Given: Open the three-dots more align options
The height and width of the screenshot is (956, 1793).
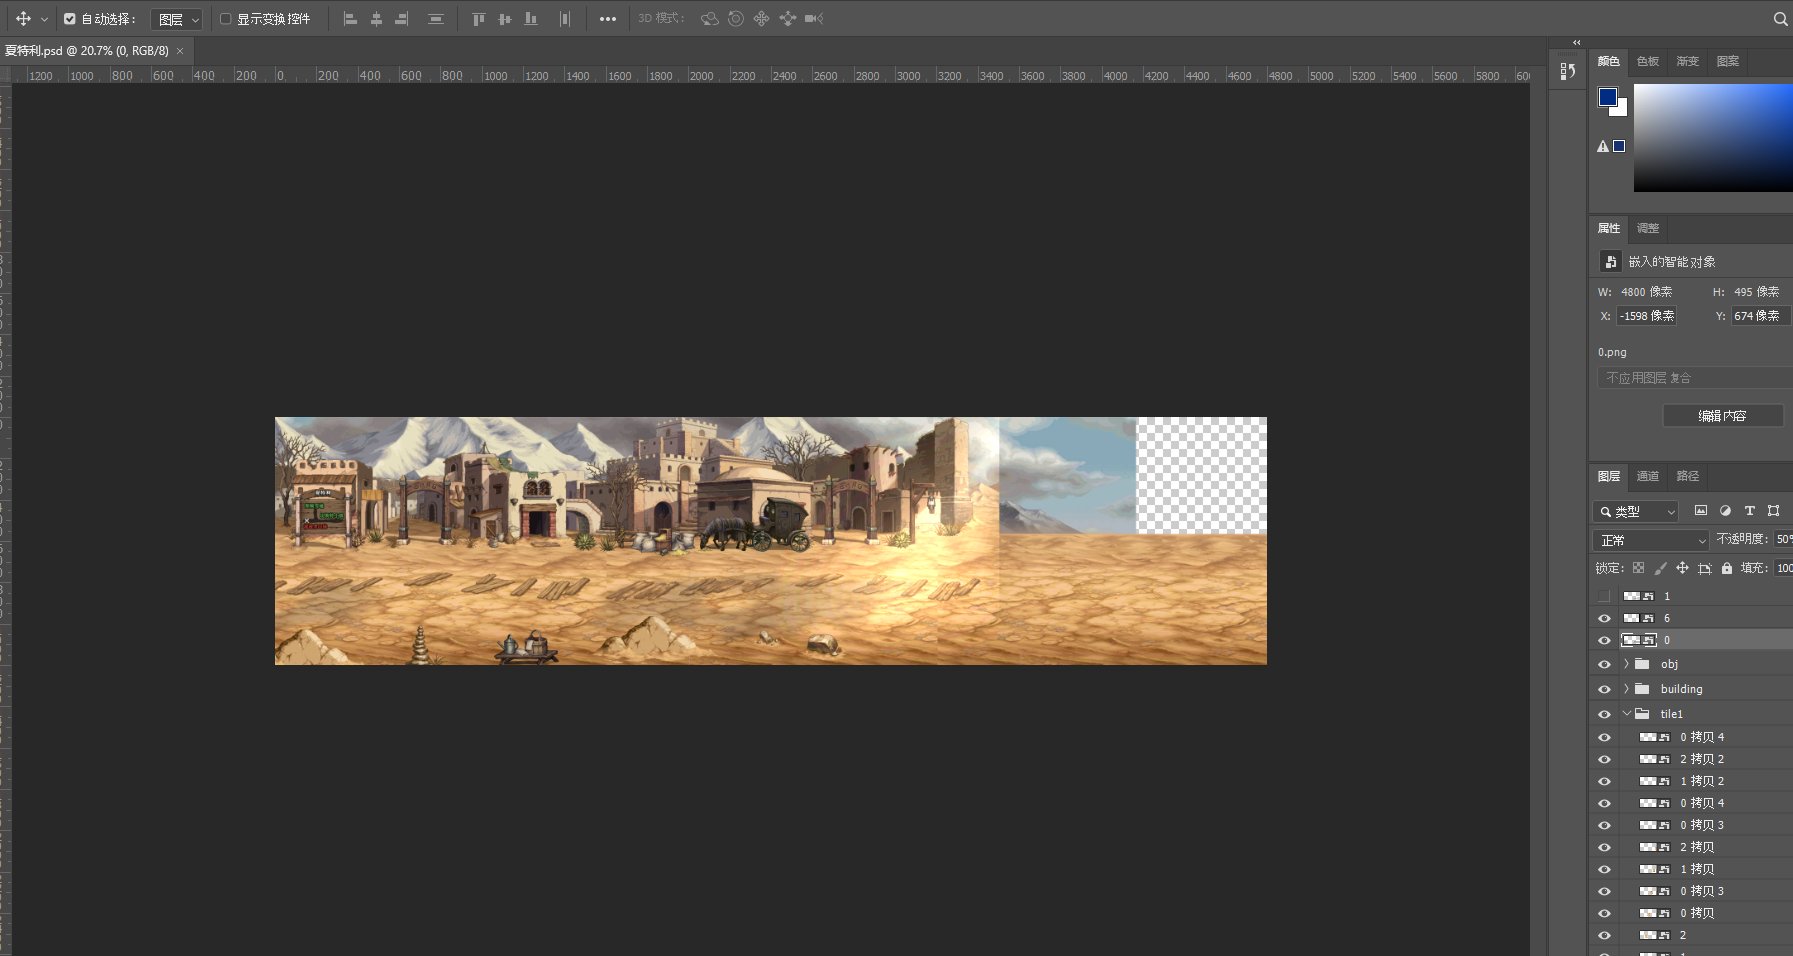Looking at the screenshot, I should pos(607,19).
